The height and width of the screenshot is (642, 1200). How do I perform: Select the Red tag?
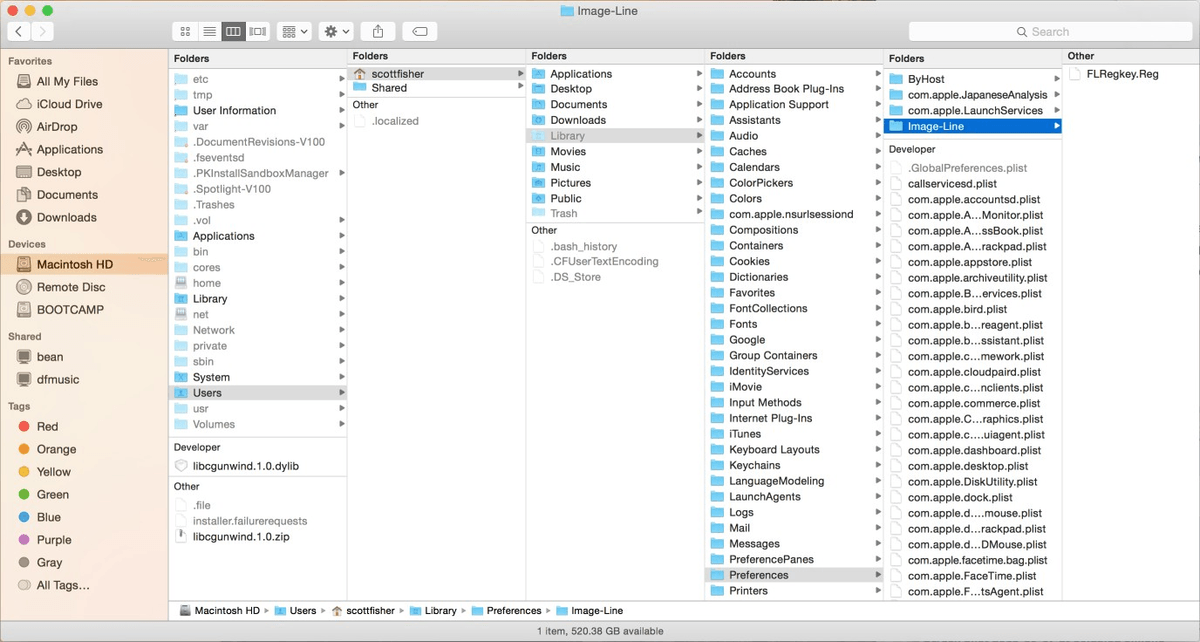(47, 426)
